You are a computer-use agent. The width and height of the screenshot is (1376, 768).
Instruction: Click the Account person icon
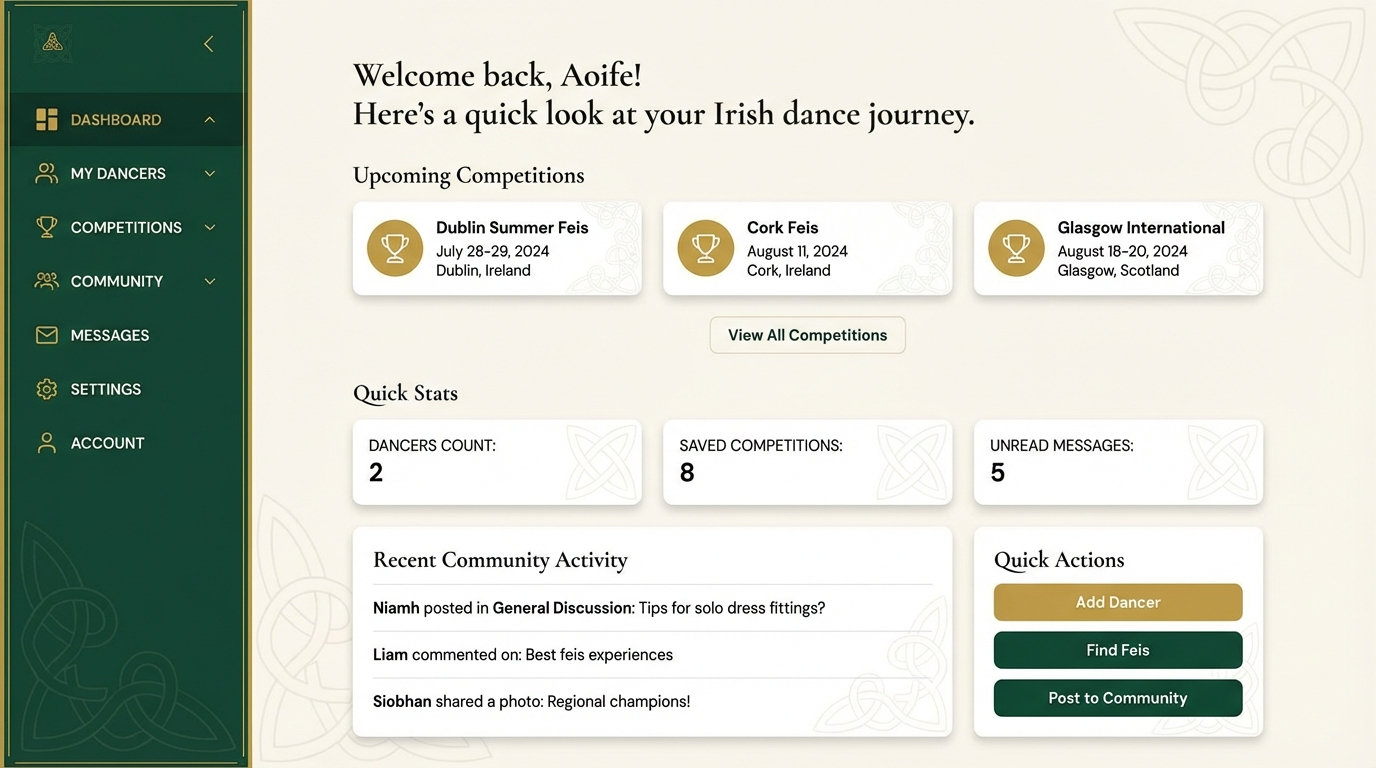coord(46,443)
